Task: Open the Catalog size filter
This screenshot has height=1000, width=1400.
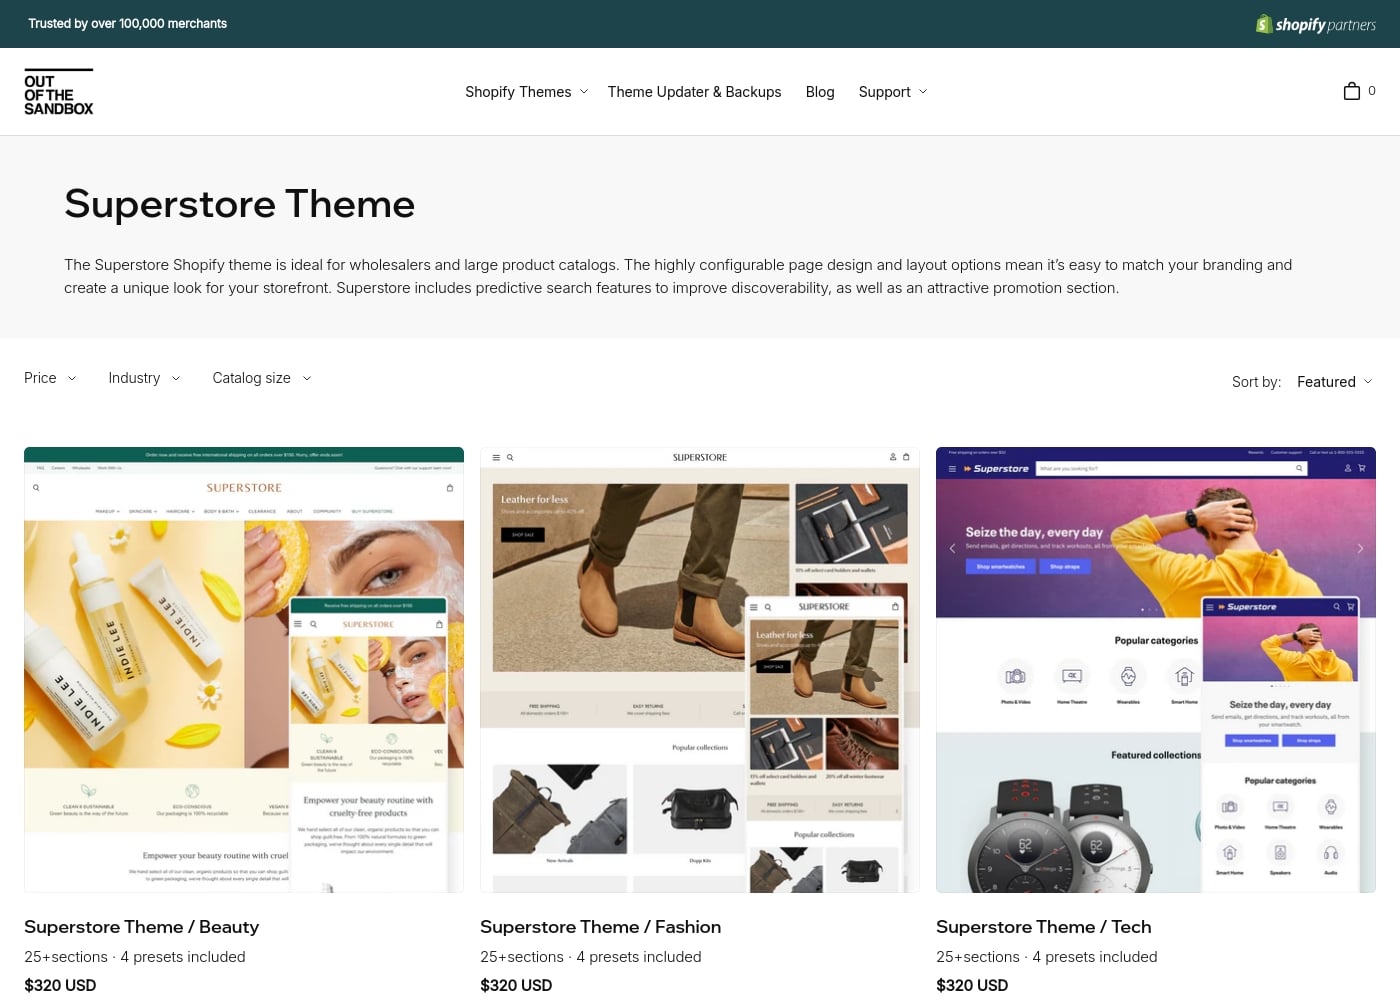Action: pyautogui.click(x=260, y=378)
